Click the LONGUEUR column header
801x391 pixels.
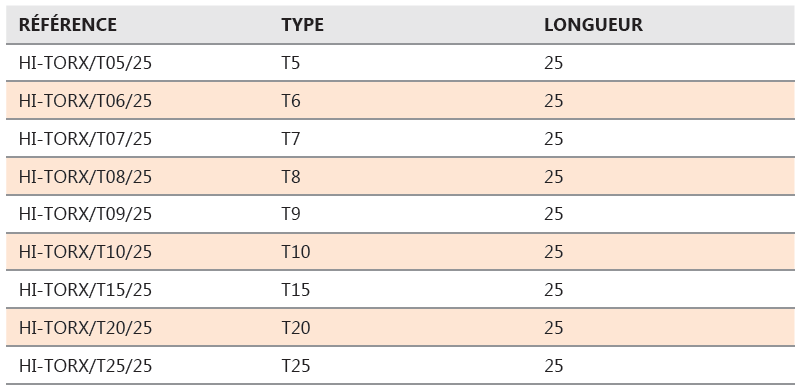593,25
